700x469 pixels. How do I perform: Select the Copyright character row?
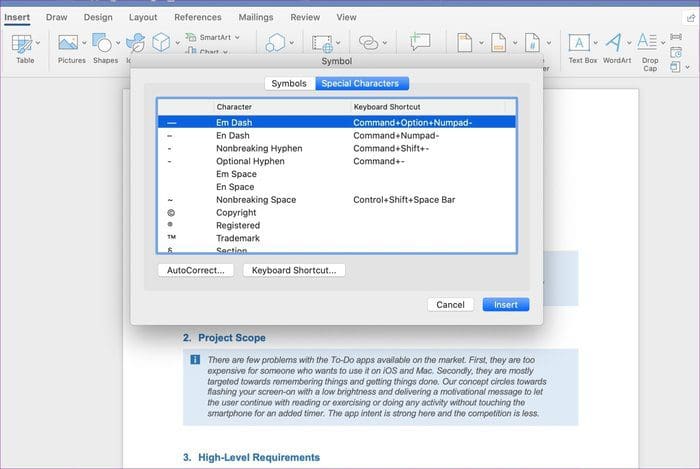point(337,213)
